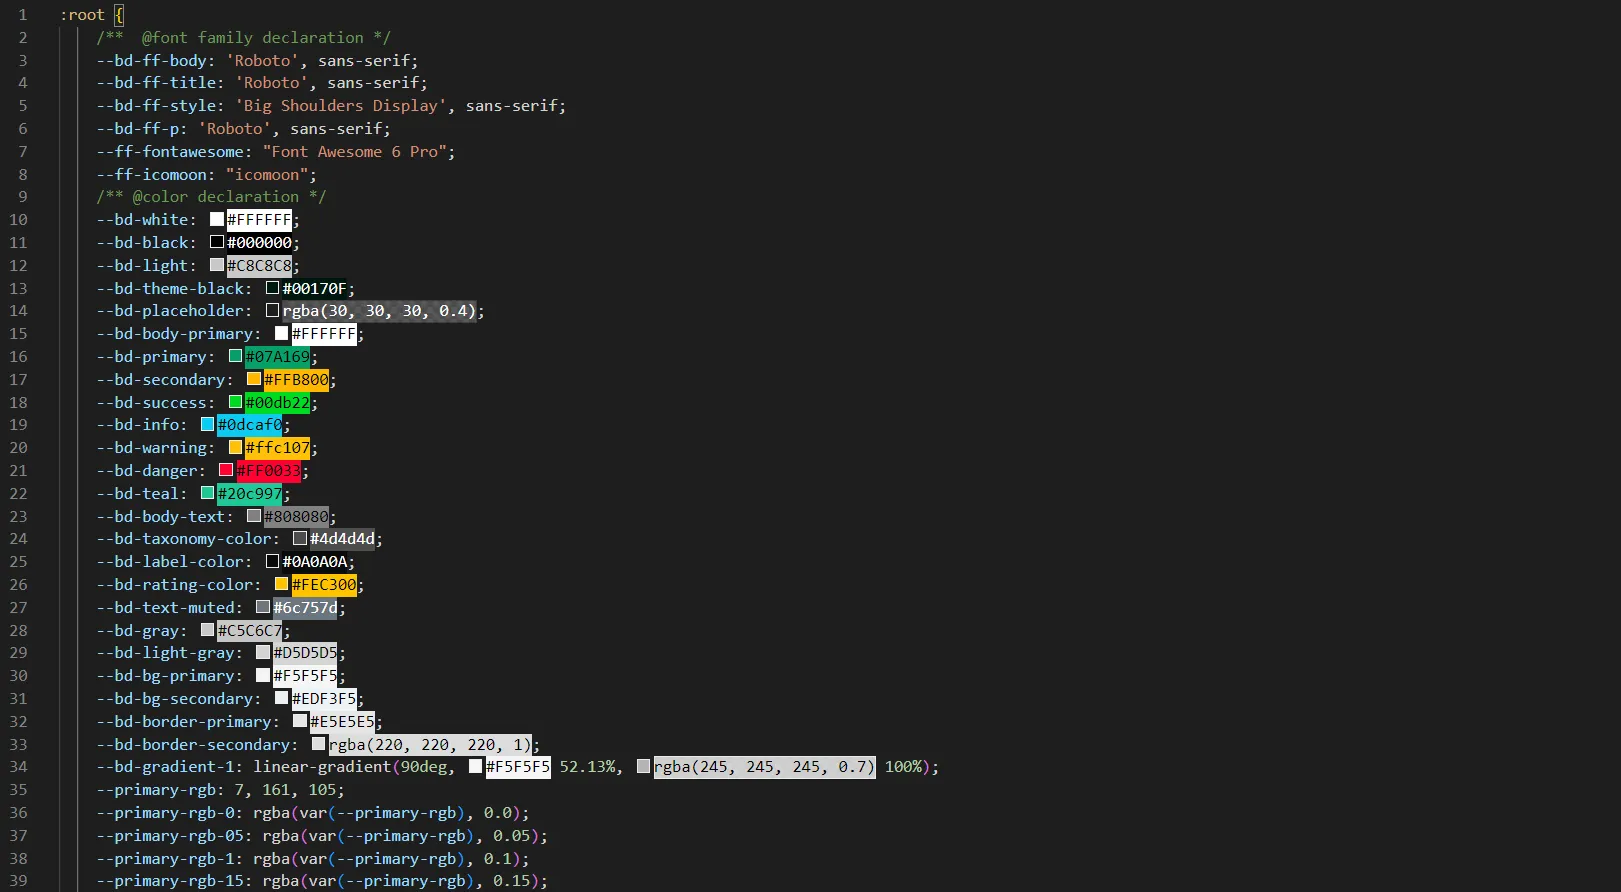Click the --bd-warning color swatch
Image resolution: width=1621 pixels, height=892 pixels.
click(x=236, y=447)
